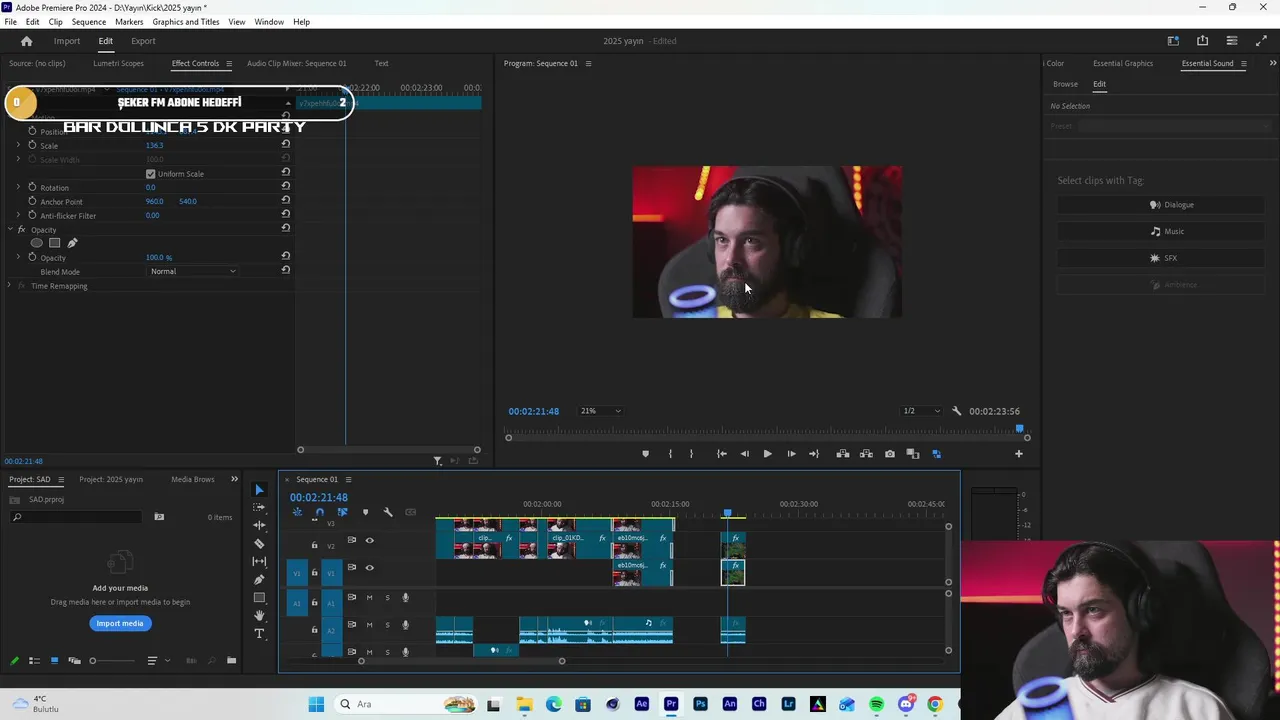Open the Workspaces icon at top right
Image resolution: width=1280 pixels, height=720 pixels.
coord(1173,41)
